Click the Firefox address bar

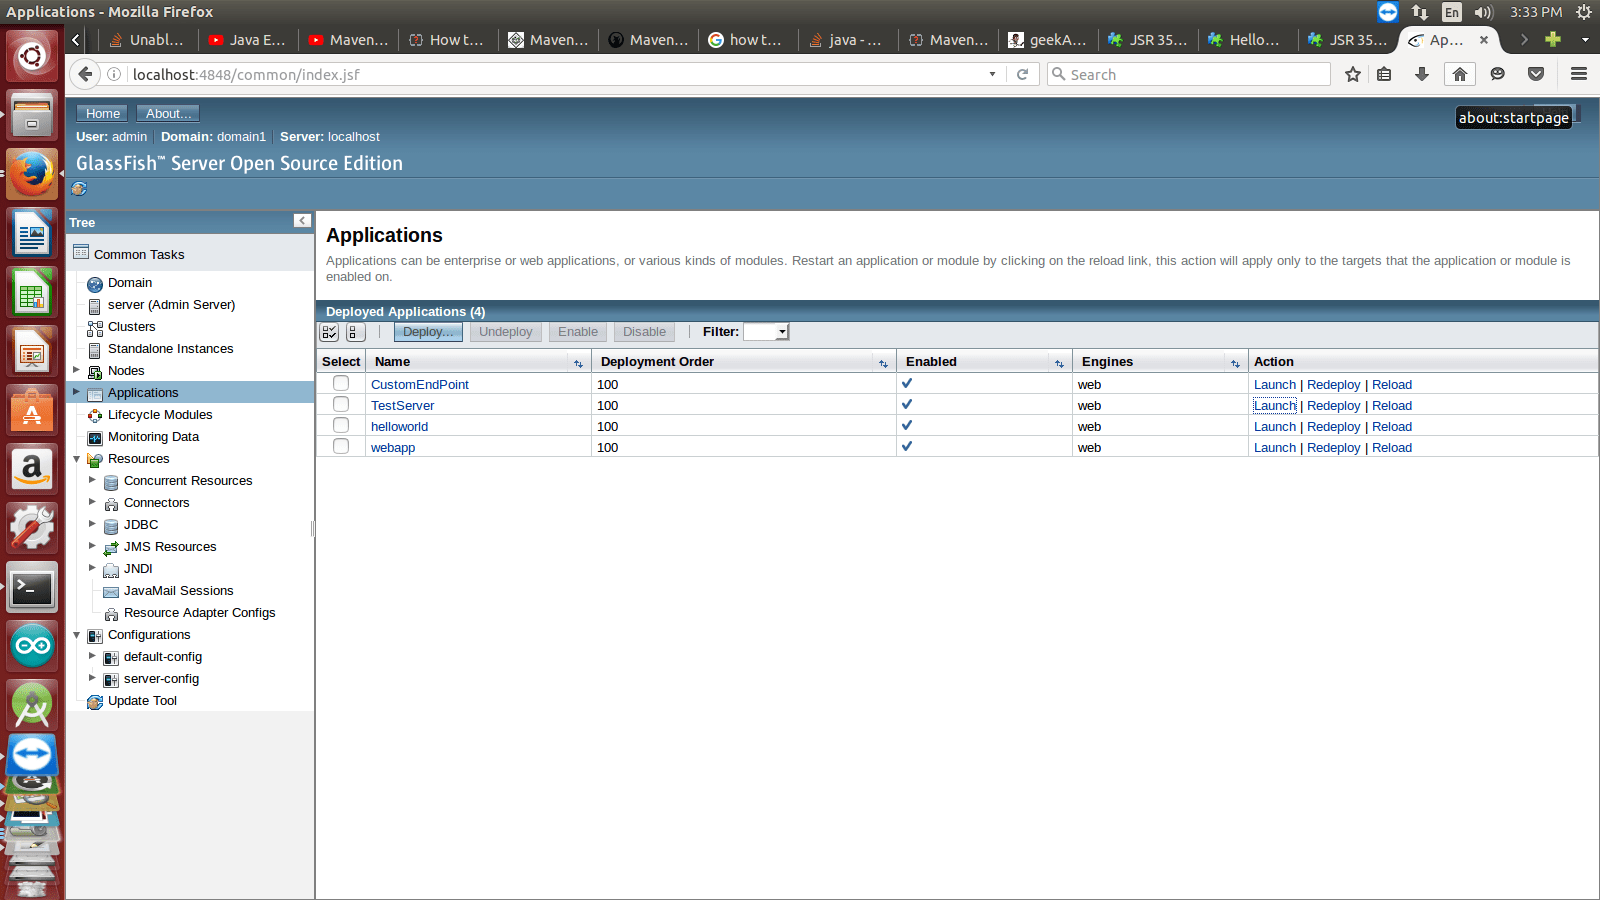click(x=555, y=74)
